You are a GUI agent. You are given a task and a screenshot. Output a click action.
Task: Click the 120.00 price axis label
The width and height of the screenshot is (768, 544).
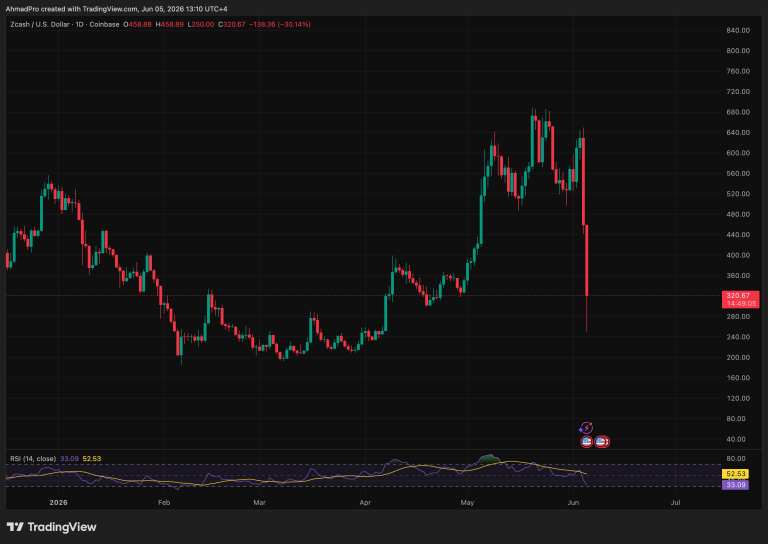[x=738, y=398]
